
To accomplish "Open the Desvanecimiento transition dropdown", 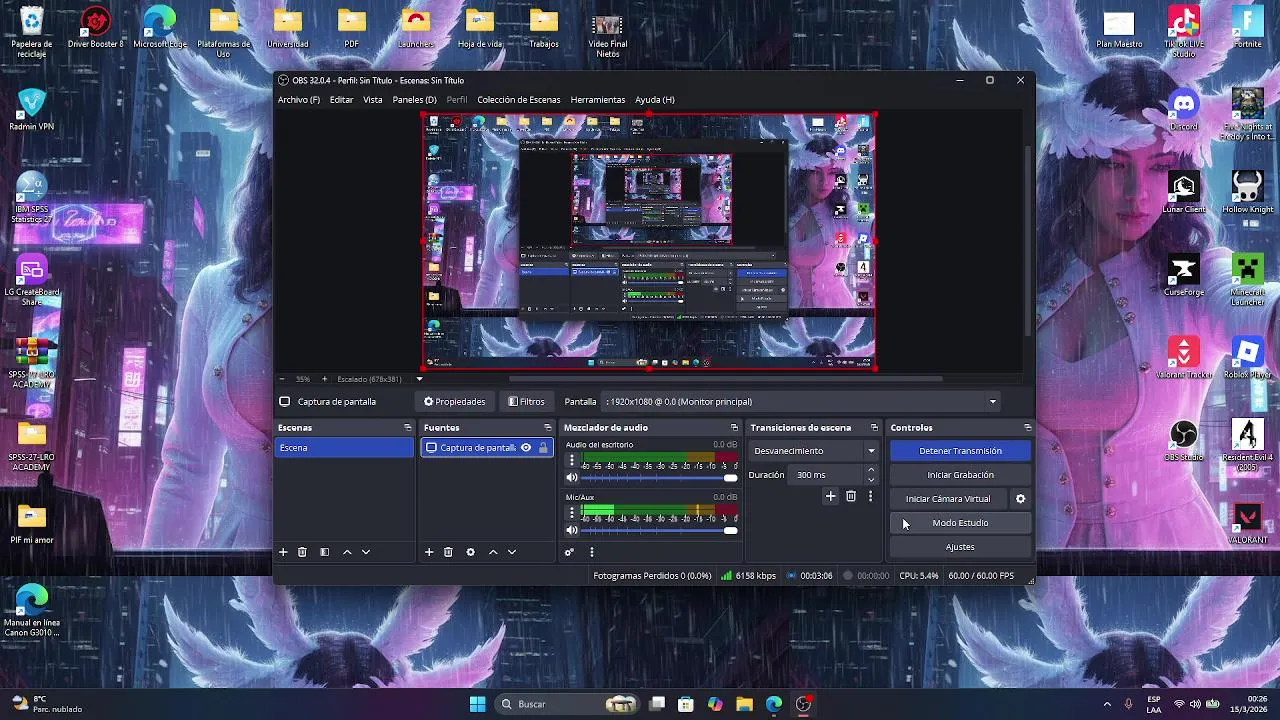I will [814, 451].
